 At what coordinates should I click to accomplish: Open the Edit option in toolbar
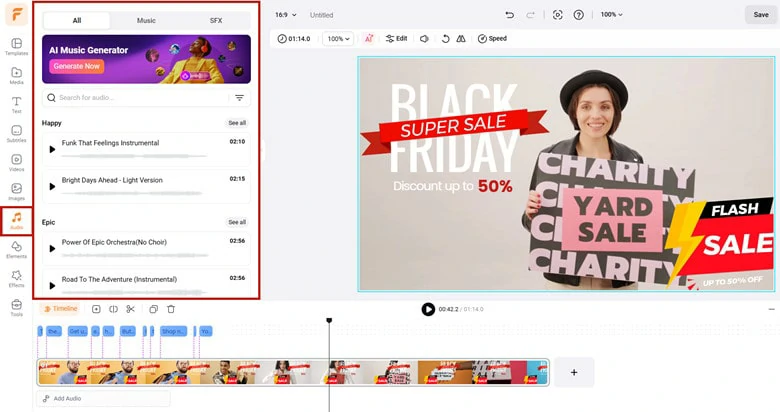(396, 38)
